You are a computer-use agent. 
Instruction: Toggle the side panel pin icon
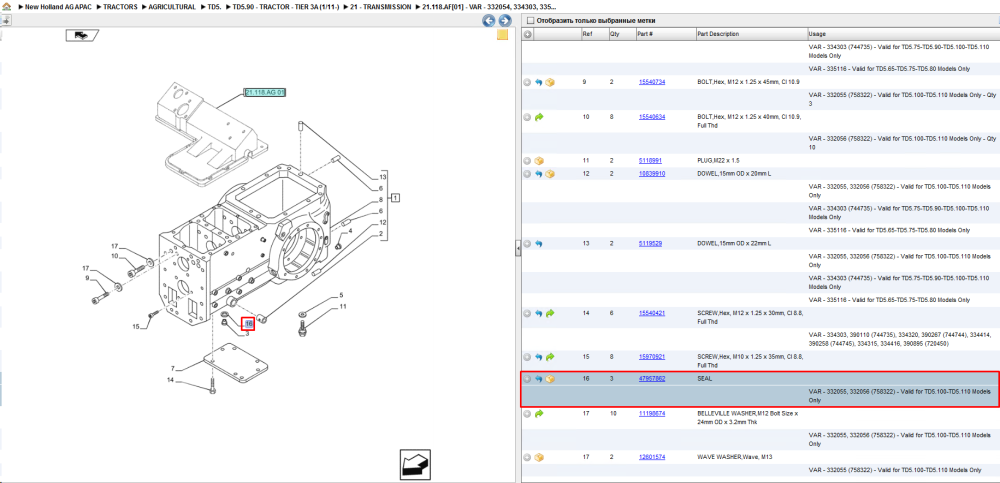(x=5, y=20)
